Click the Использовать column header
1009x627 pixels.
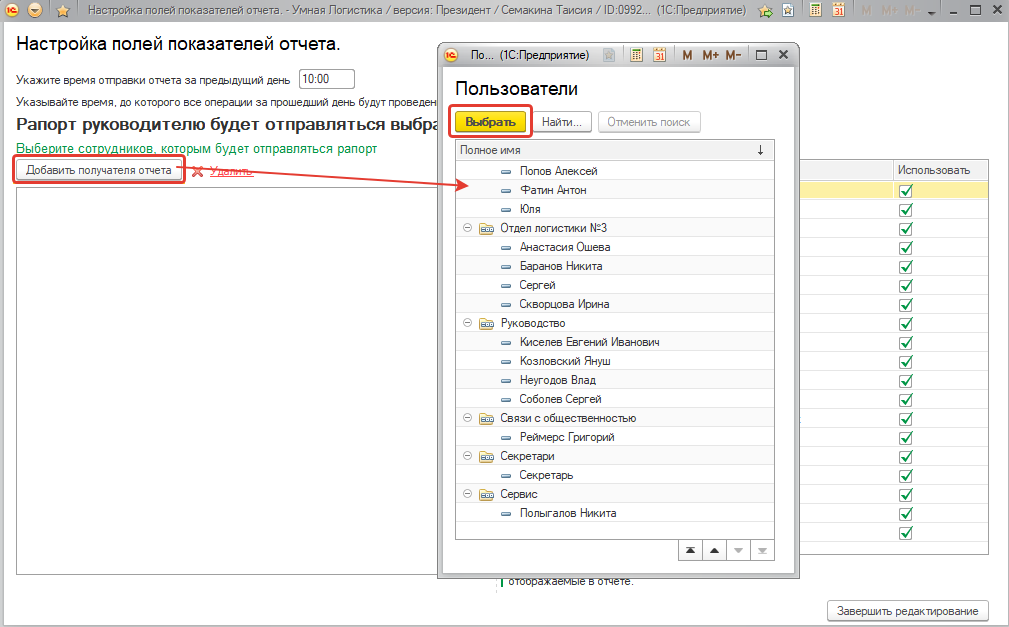[940, 170]
